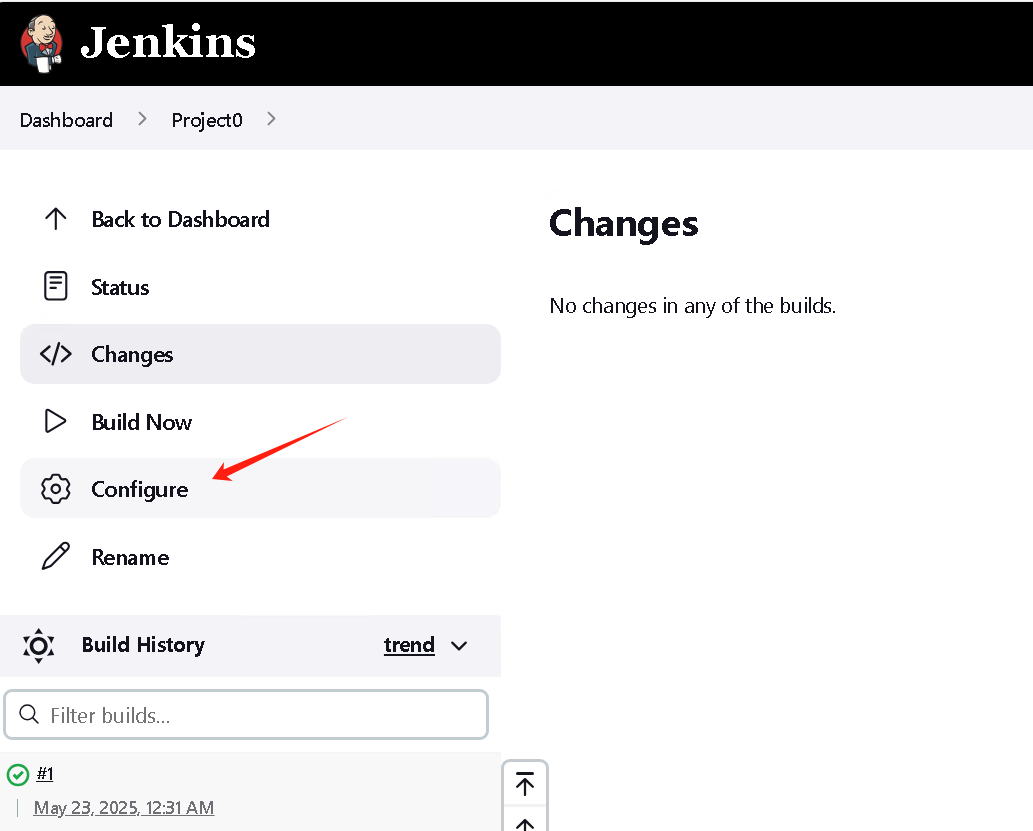Click the Build Now play icon
The image size is (1033, 831).
click(x=55, y=421)
